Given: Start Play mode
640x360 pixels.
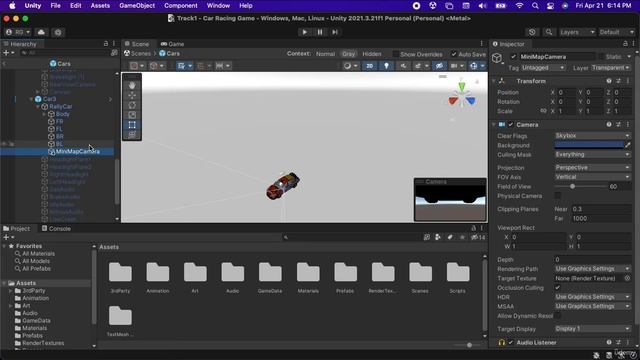Looking at the screenshot, I should pyautogui.click(x=304, y=32).
